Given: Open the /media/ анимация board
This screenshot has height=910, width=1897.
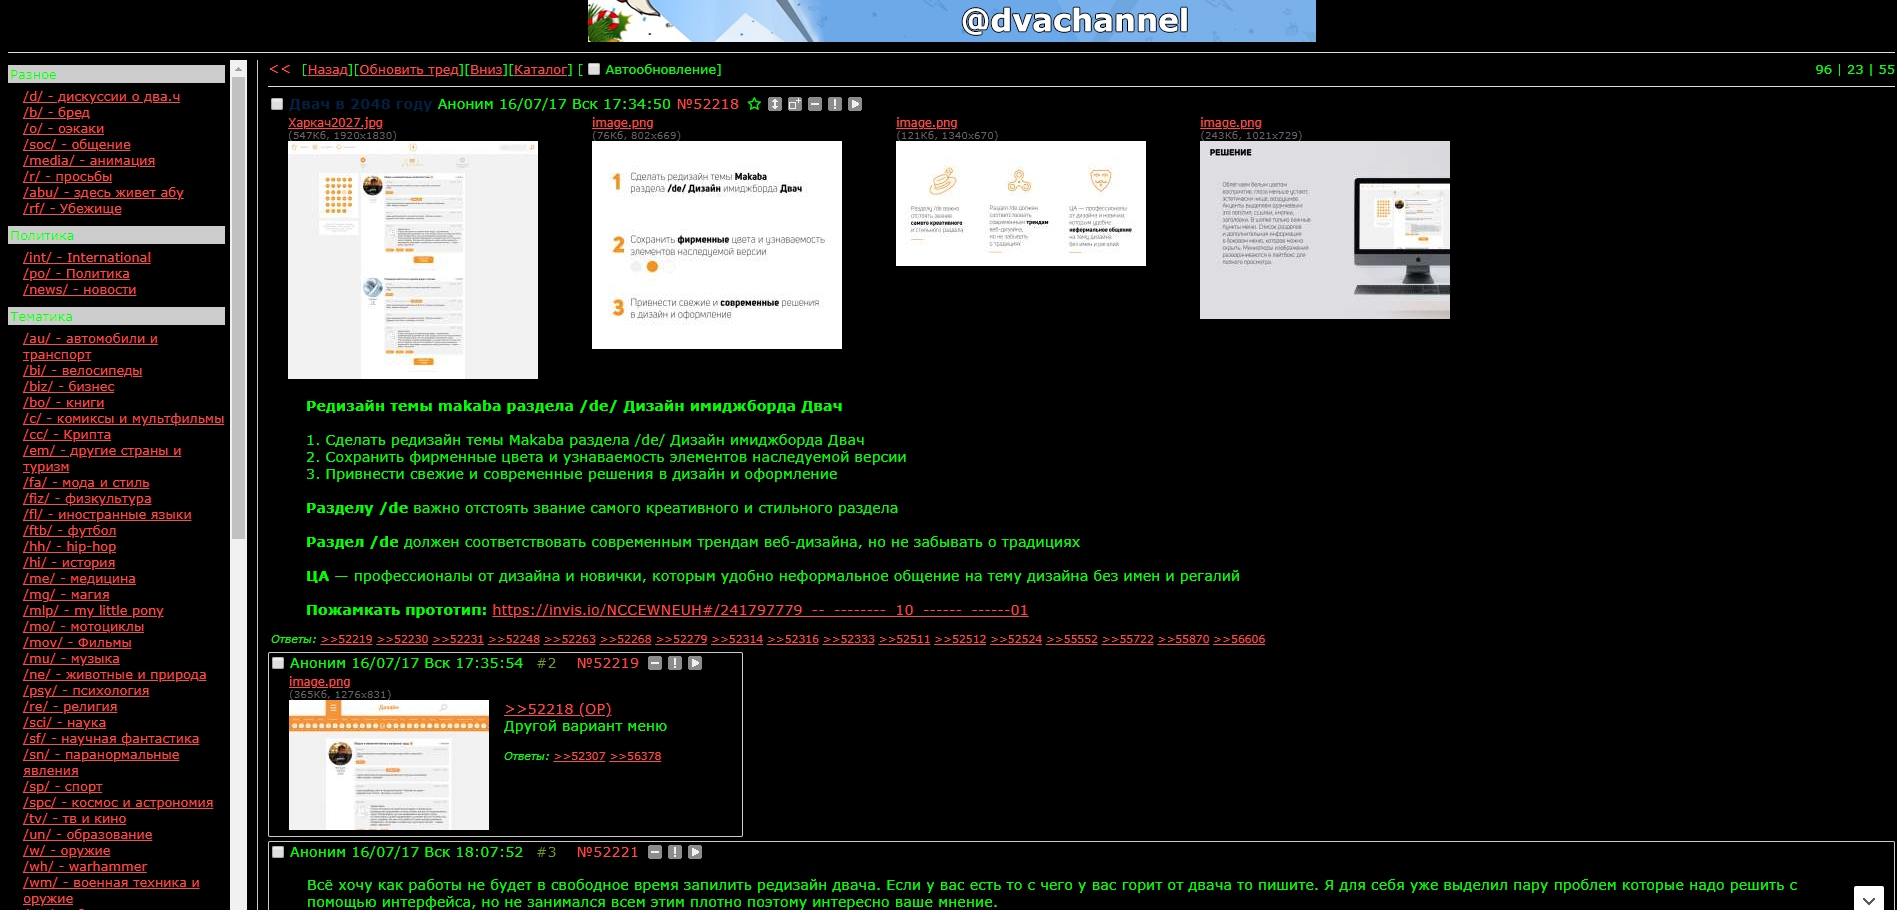Looking at the screenshot, I should click(x=89, y=161).
